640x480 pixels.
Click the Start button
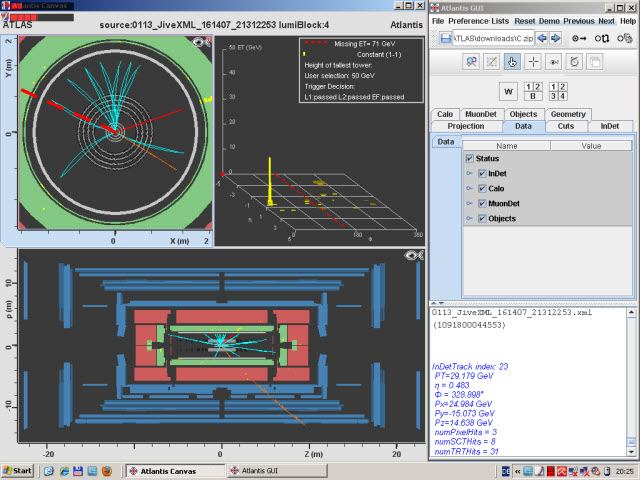click(18, 471)
